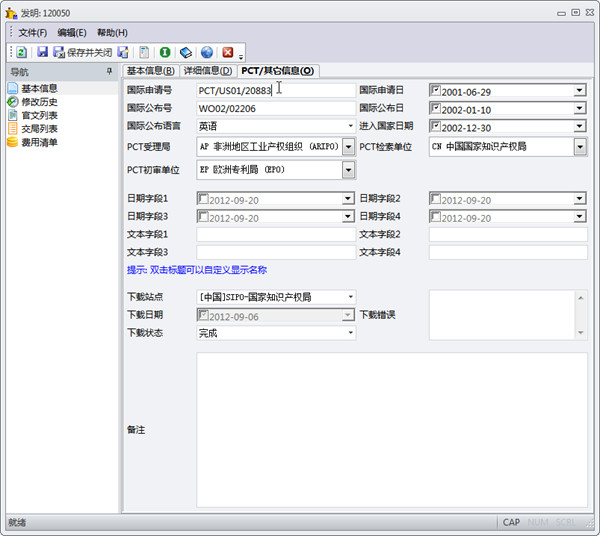Open the 日期字段3 date dropdown arrow
The image size is (600, 536).
[347, 216]
